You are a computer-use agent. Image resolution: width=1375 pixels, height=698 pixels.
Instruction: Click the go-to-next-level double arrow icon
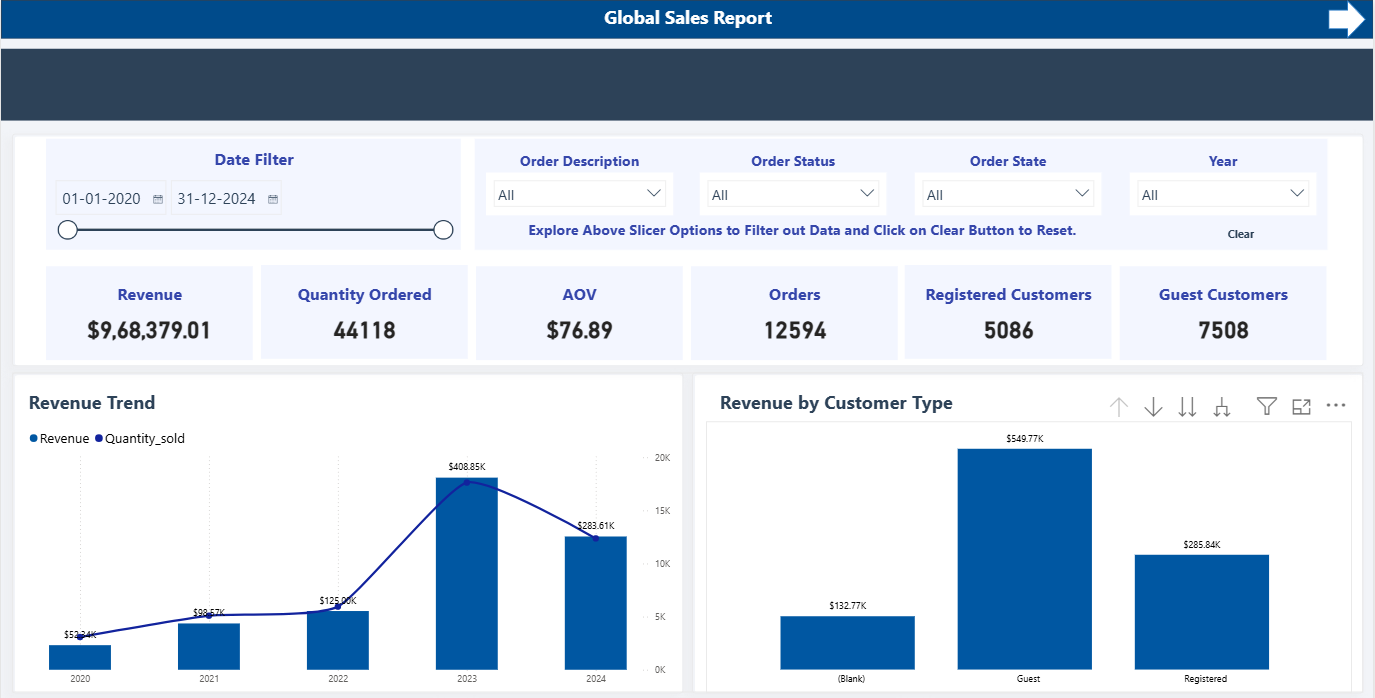[x=1187, y=406]
